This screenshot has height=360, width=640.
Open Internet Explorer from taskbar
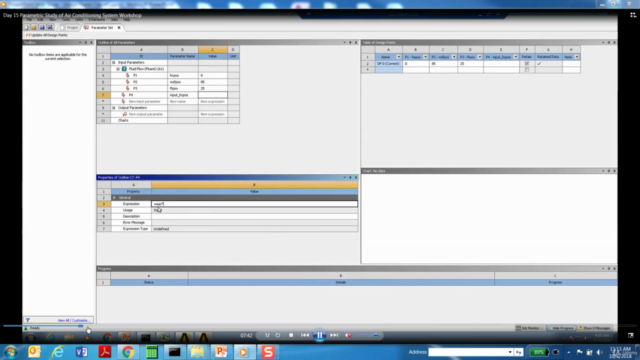click(x=58, y=352)
